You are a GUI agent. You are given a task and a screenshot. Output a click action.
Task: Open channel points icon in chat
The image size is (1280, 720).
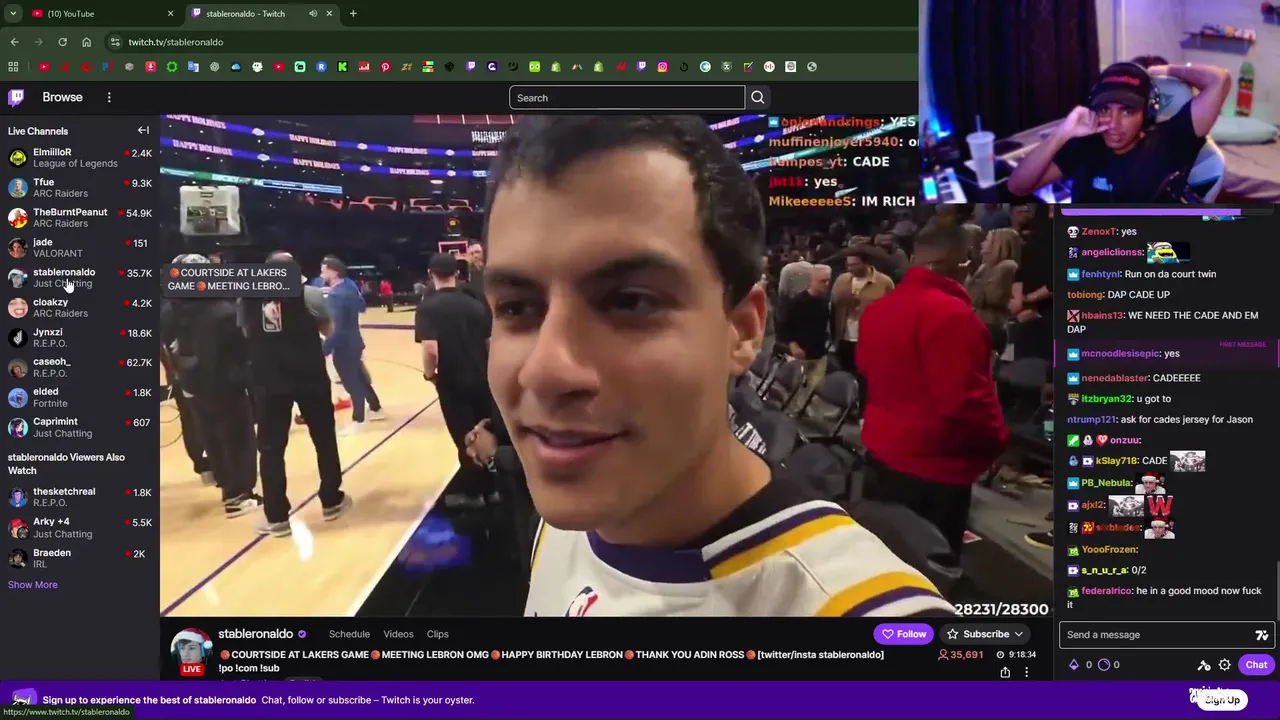tap(1104, 665)
